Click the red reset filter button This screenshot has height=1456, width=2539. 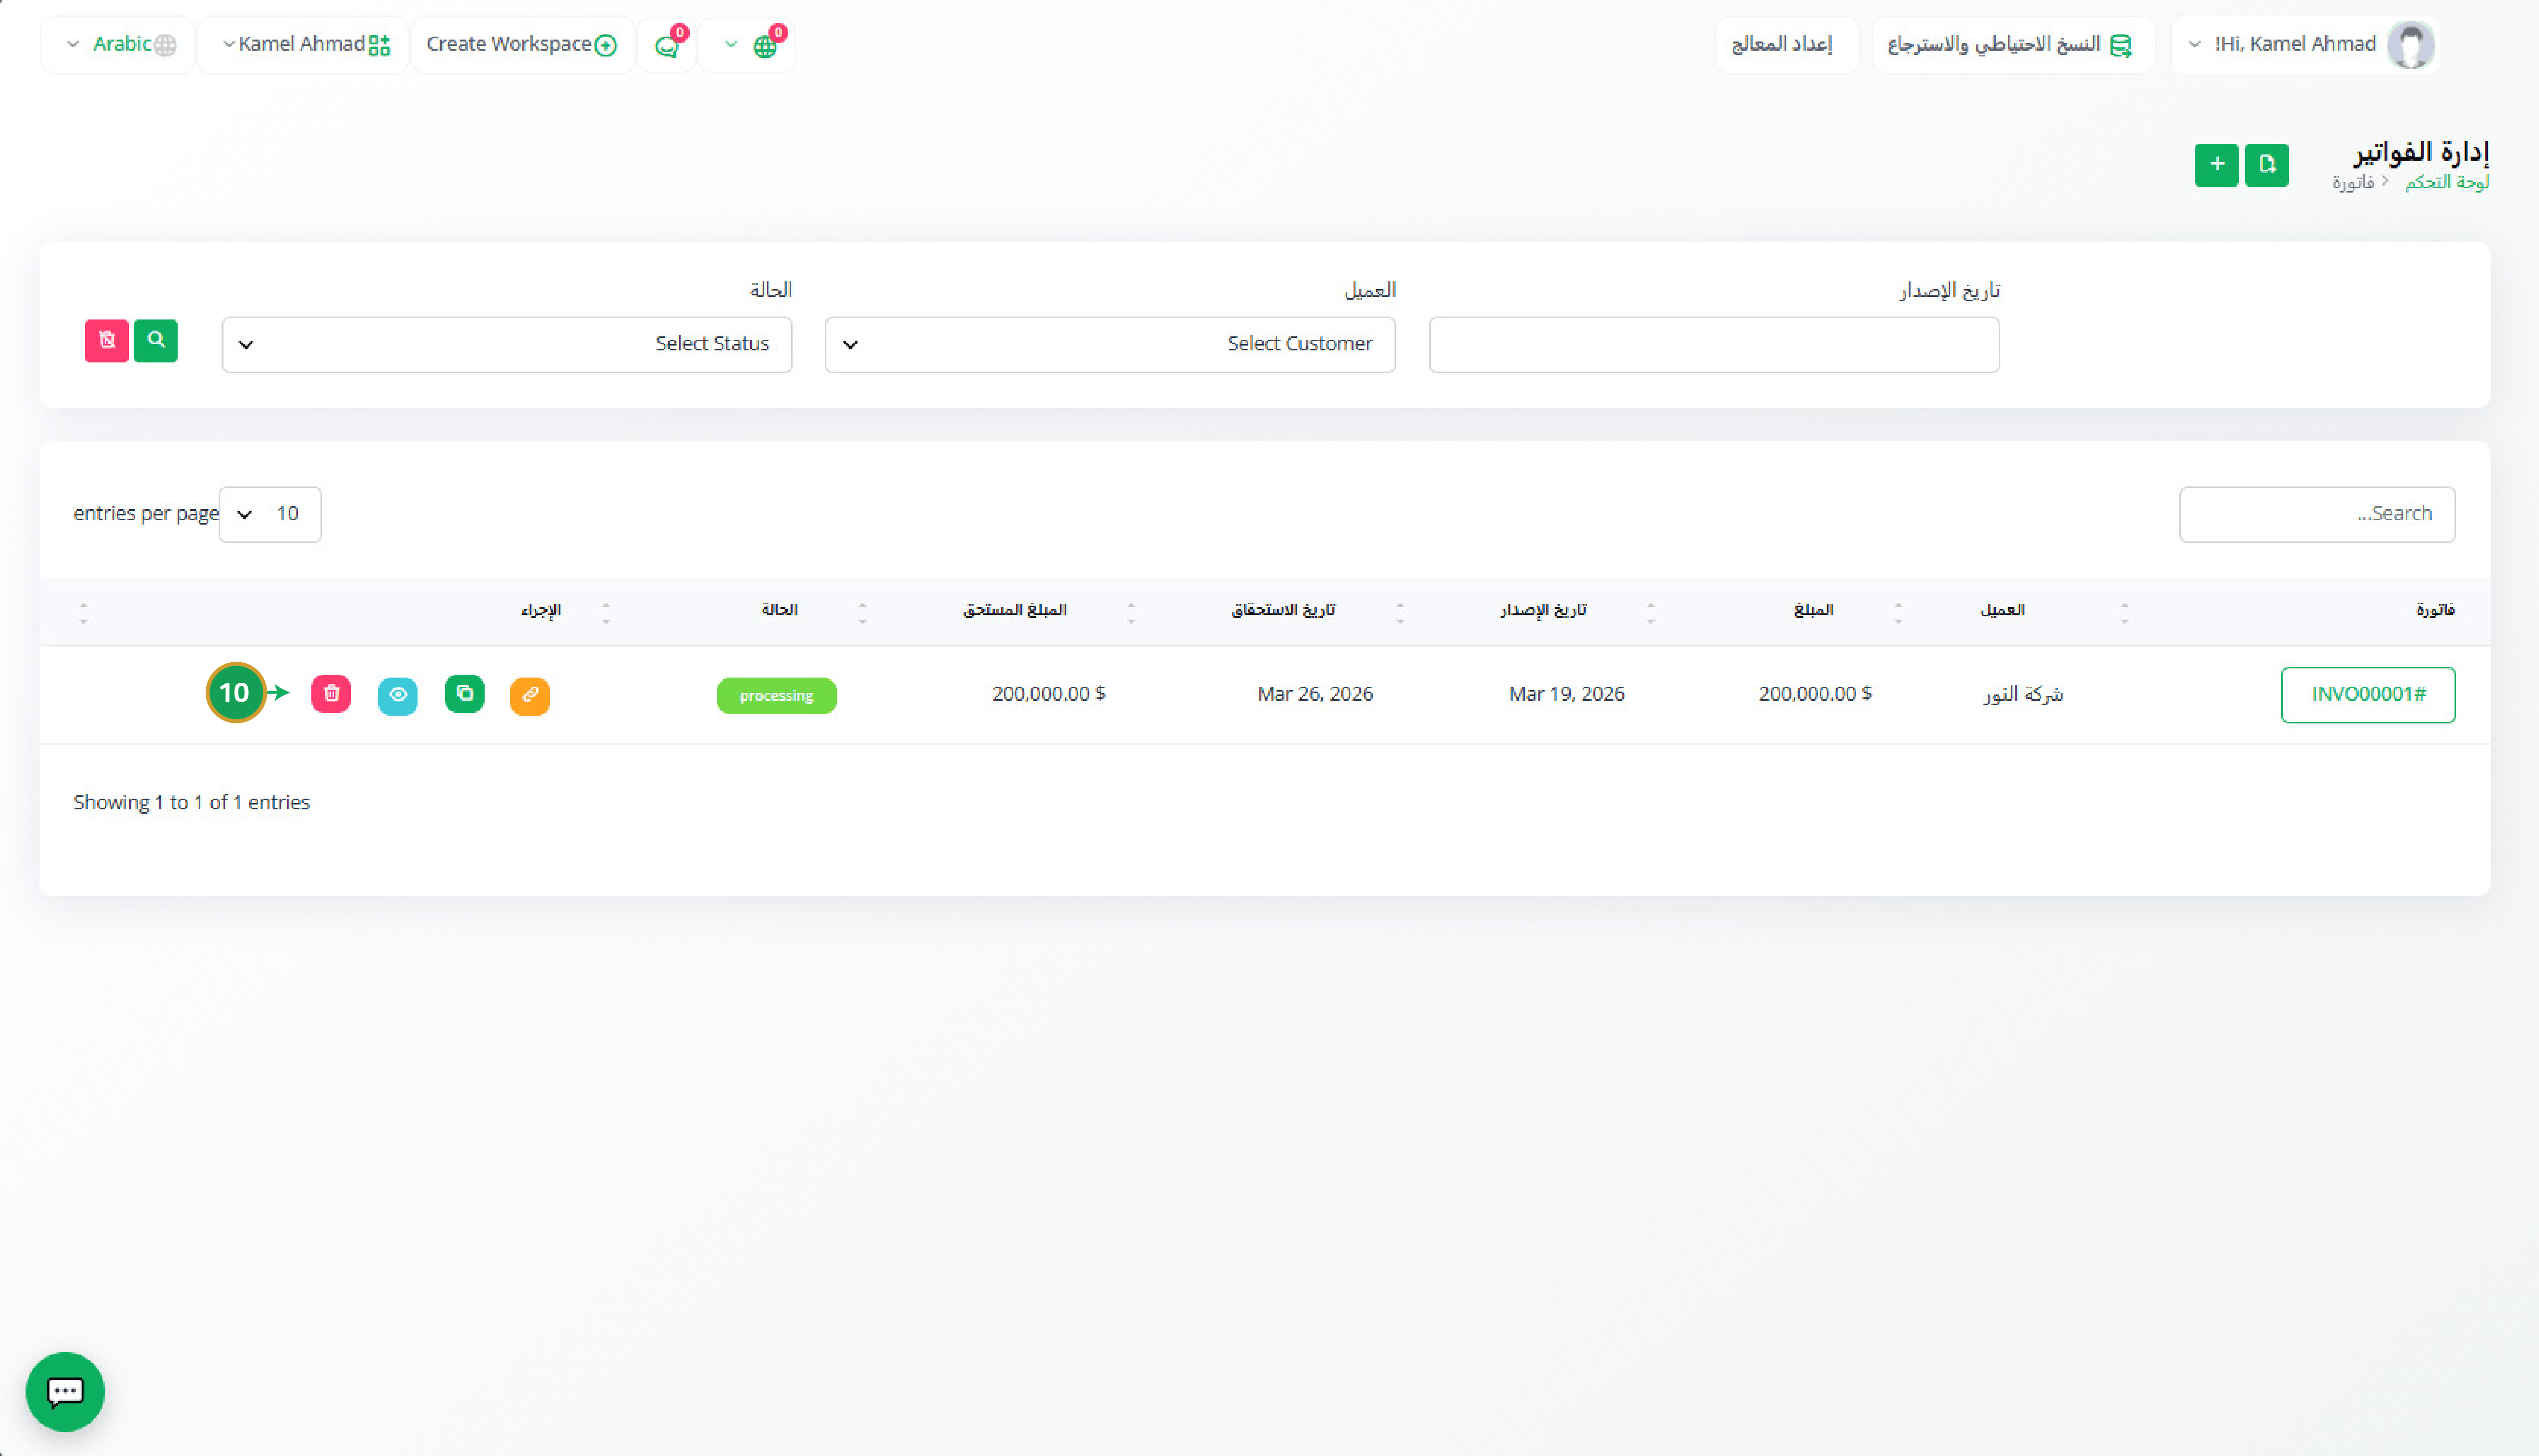tap(107, 341)
